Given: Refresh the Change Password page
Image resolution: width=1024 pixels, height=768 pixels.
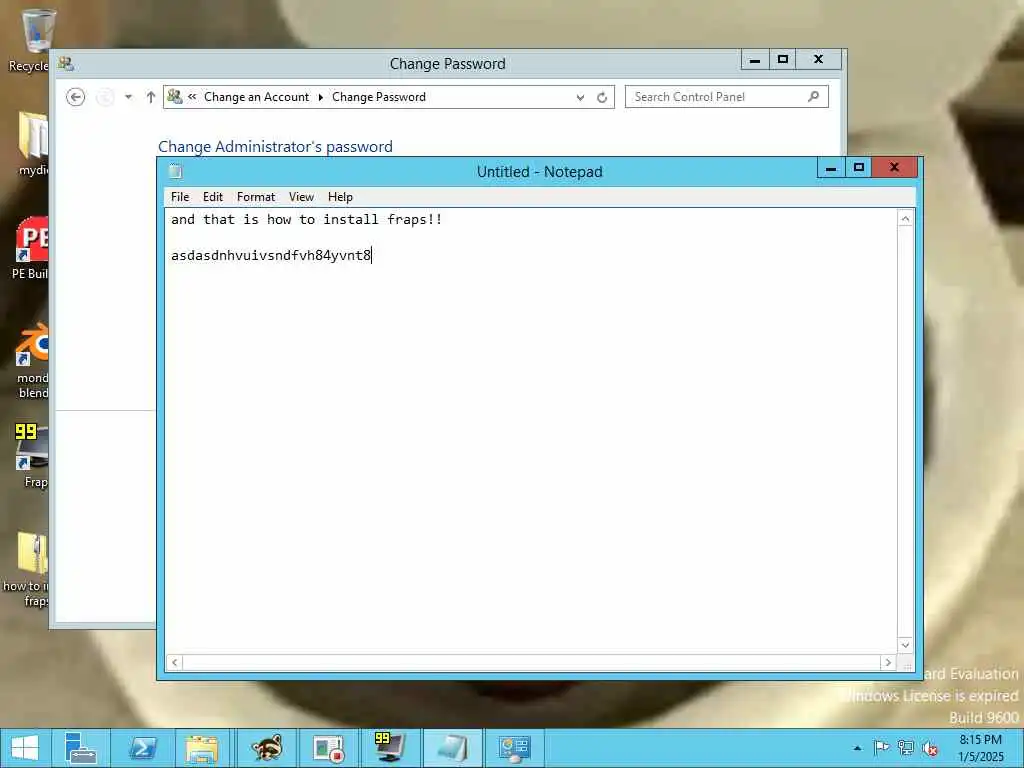Looking at the screenshot, I should pyautogui.click(x=602, y=97).
